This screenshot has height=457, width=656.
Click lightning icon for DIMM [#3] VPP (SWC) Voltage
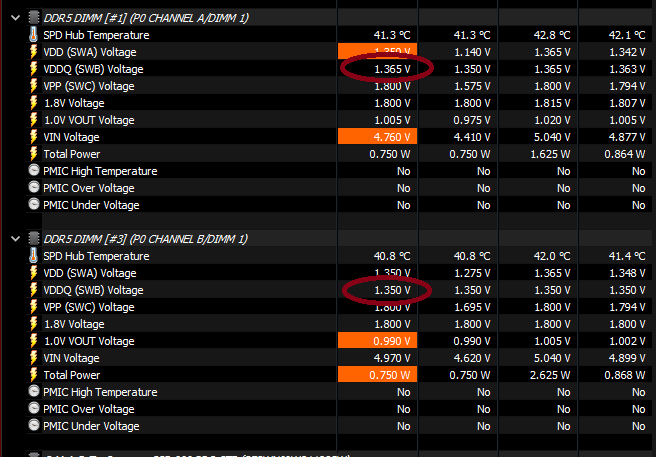click(x=33, y=307)
